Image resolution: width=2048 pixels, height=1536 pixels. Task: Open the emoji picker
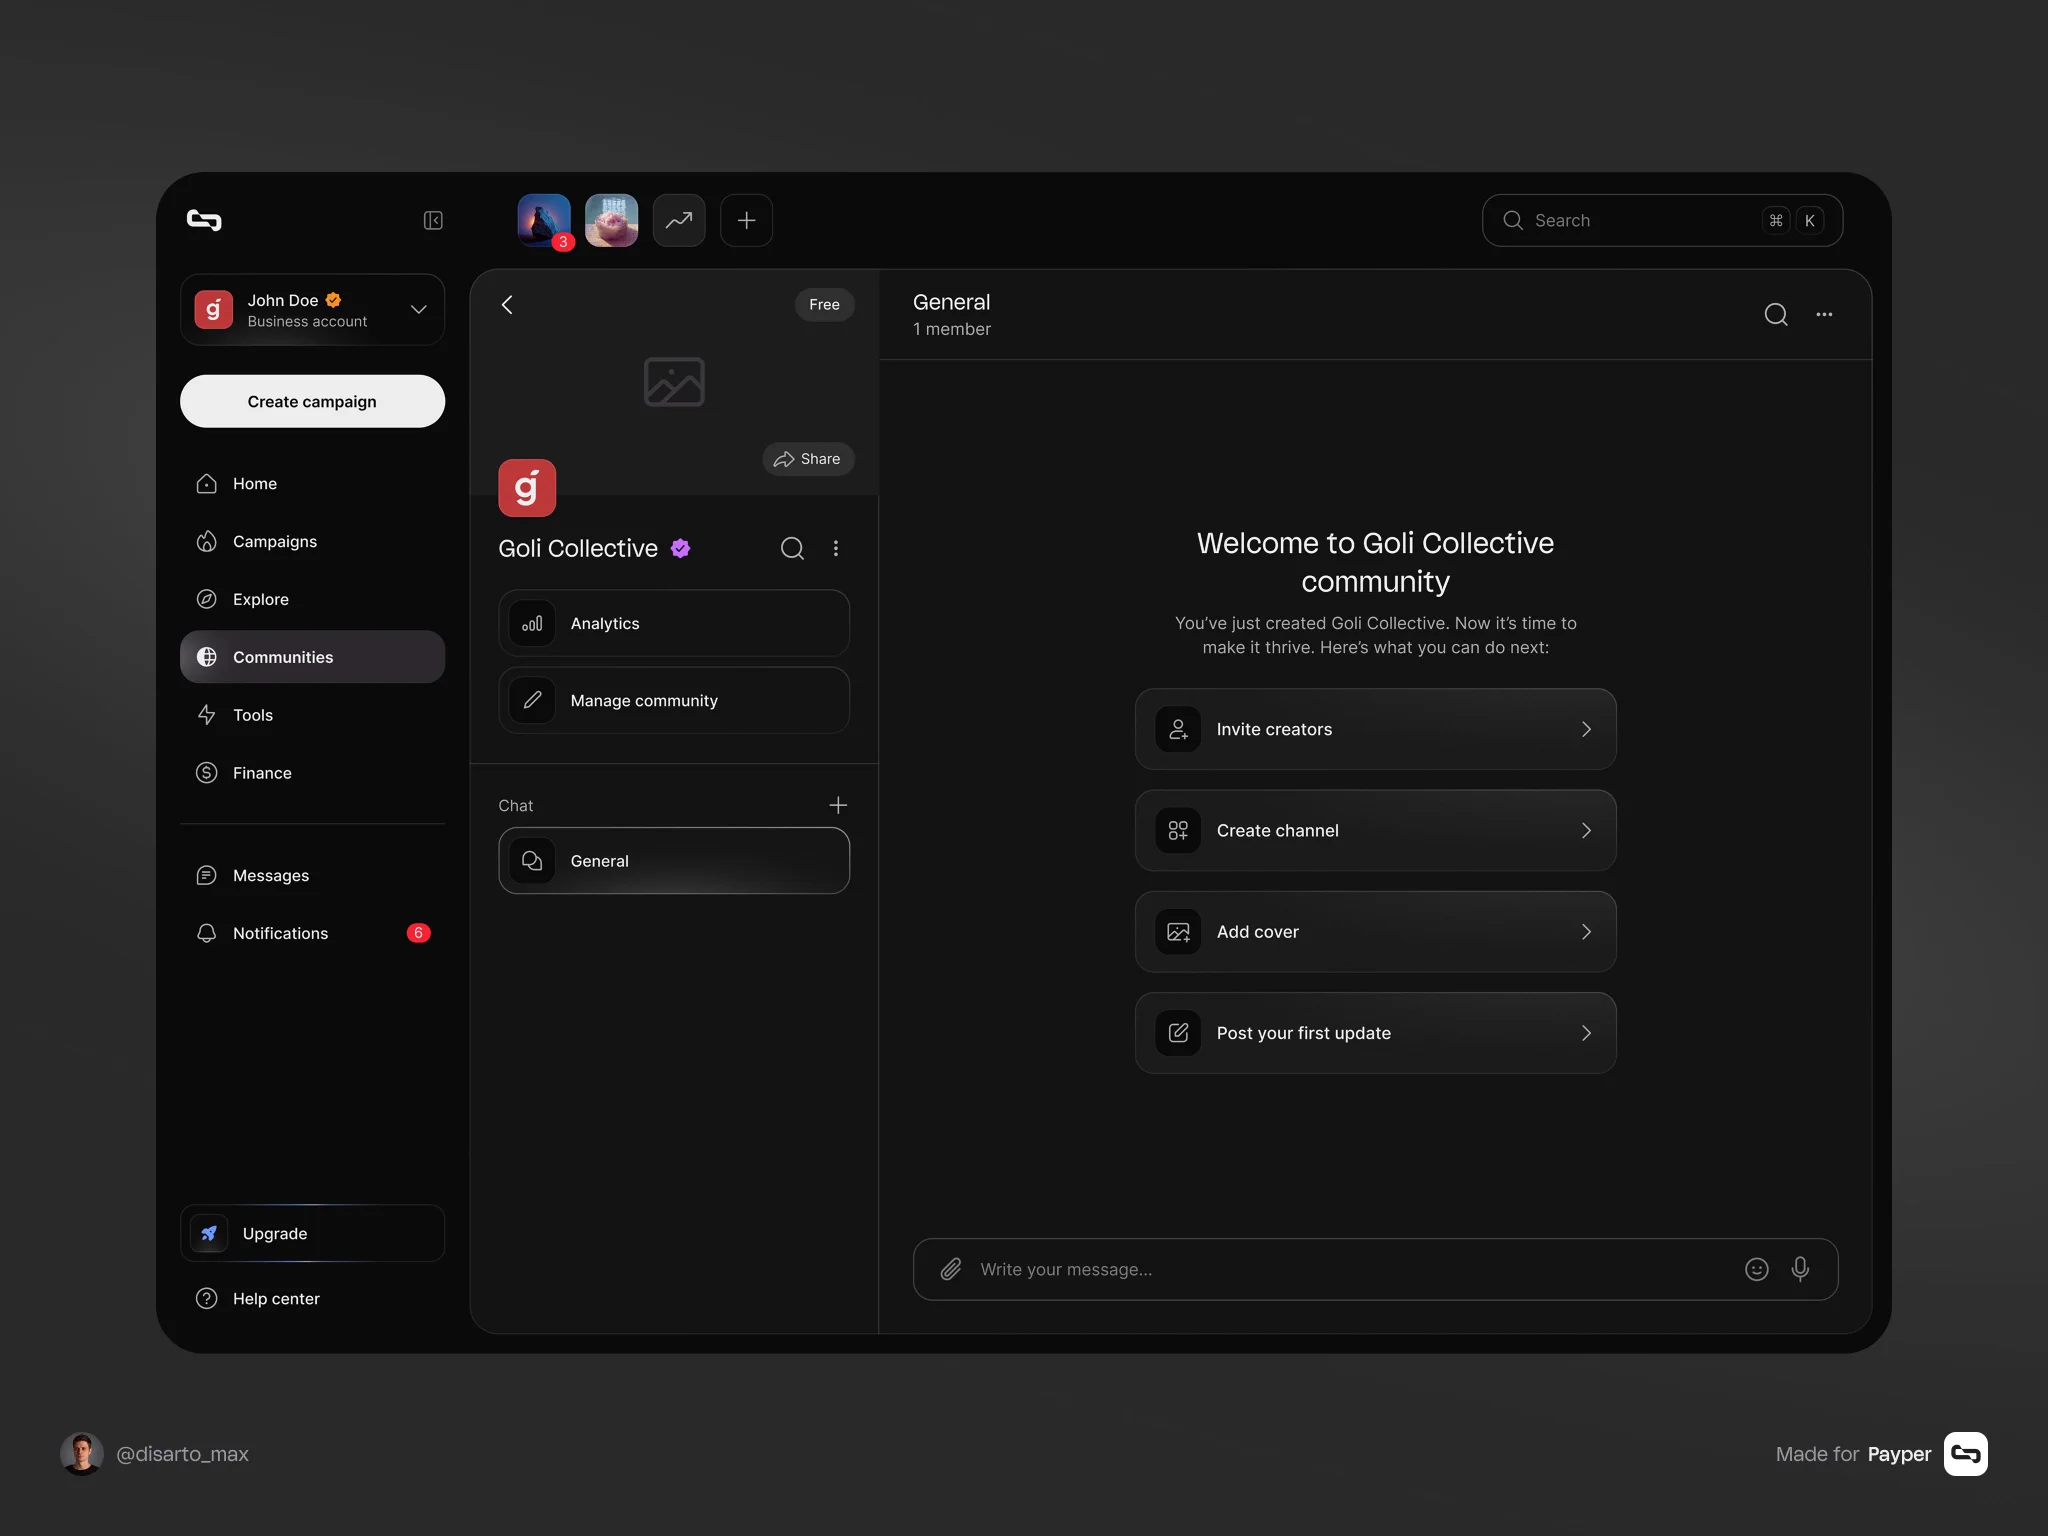point(1757,1269)
